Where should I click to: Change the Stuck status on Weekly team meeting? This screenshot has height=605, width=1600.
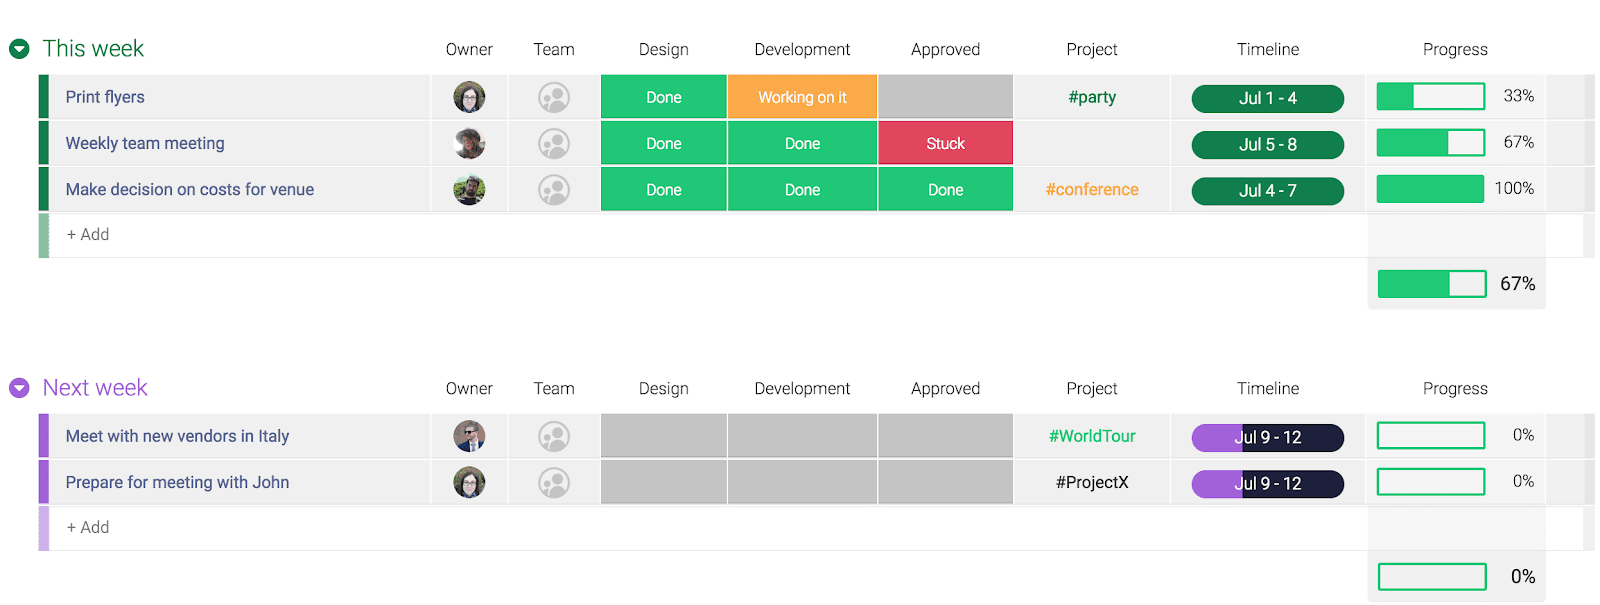point(945,143)
